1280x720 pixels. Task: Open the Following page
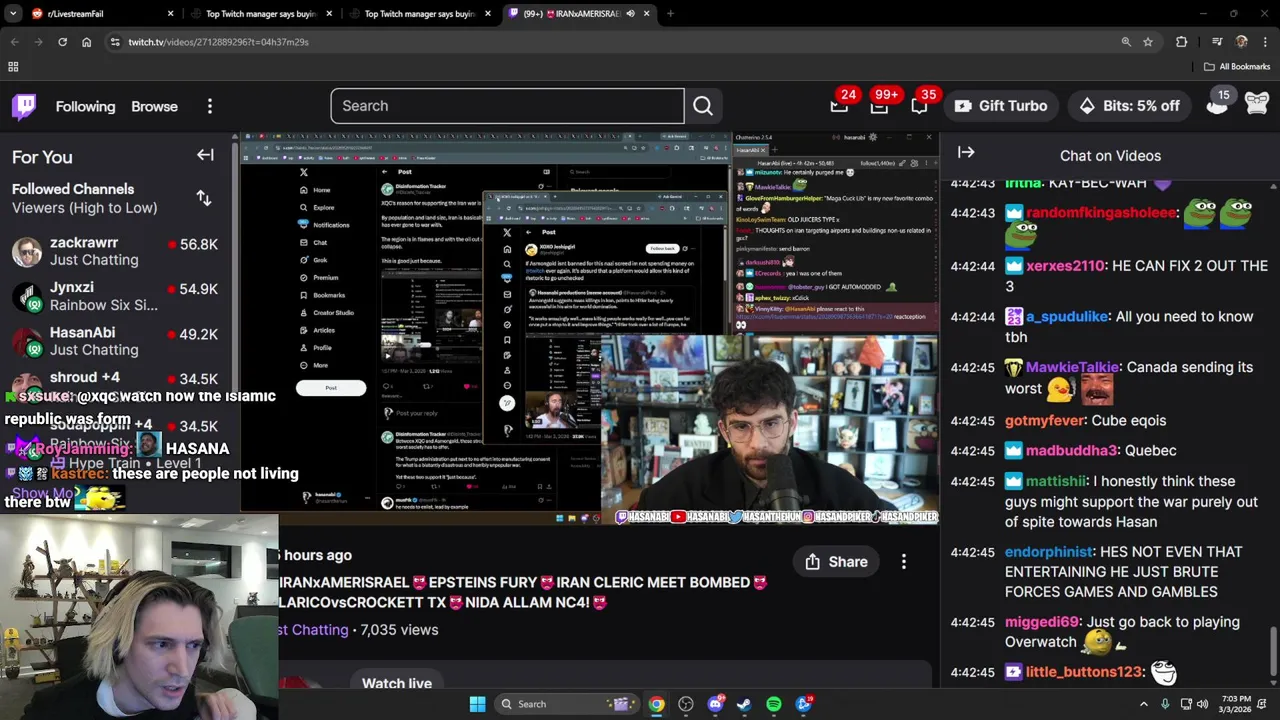click(85, 106)
